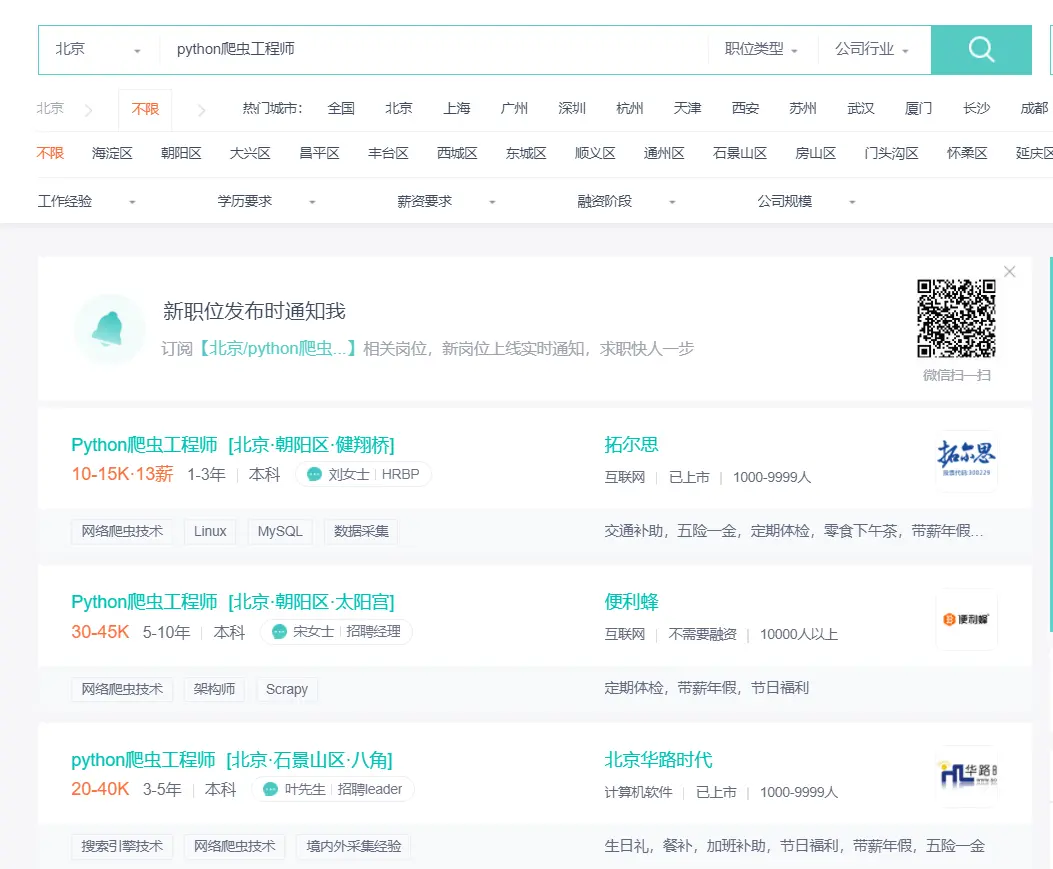The width and height of the screenshot is (1053, 869).
Task: Open the 融资阶段 filter dropdown
Action: pyautogui.click(x=627, y=201)
